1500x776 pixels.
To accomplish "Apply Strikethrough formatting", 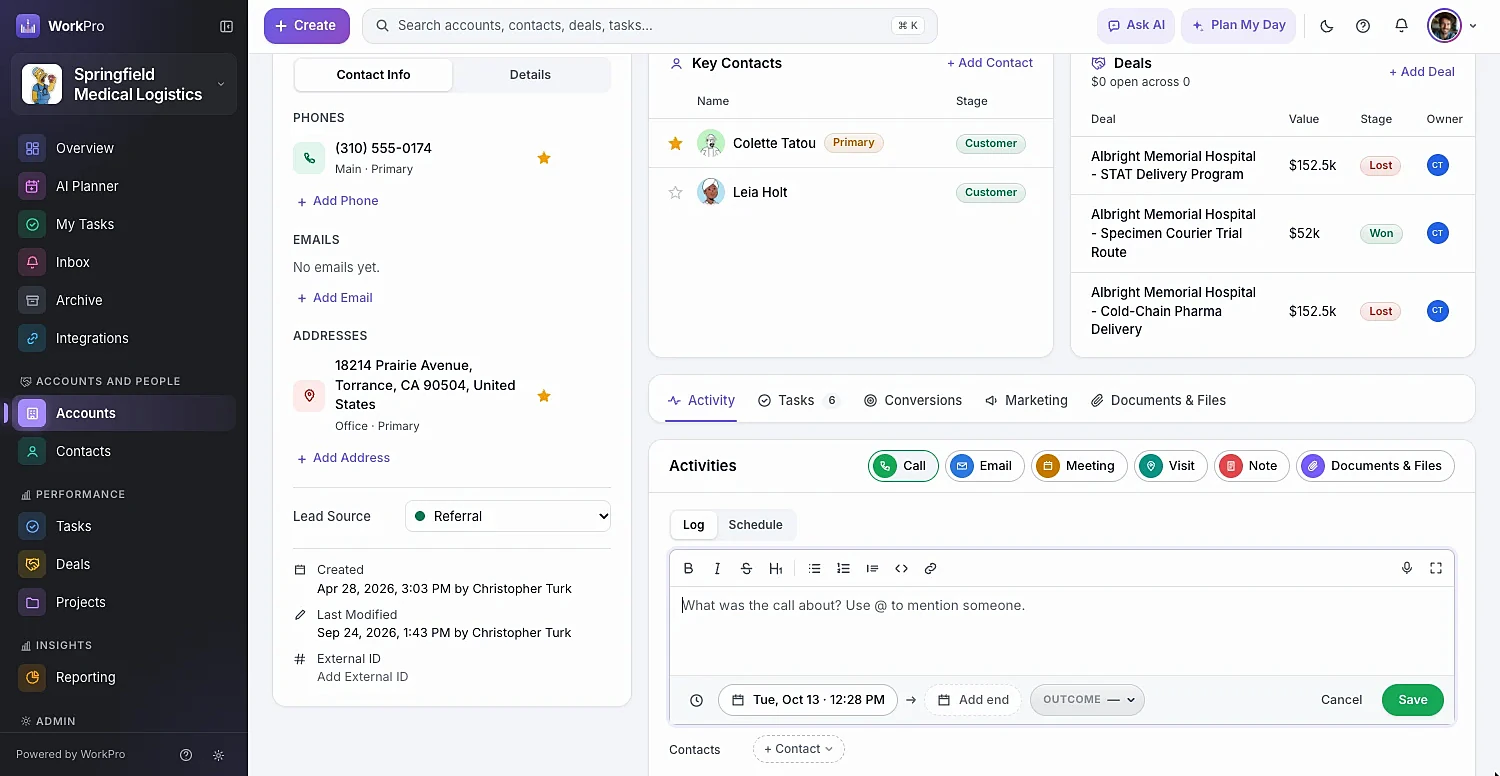I will point(746,568).
